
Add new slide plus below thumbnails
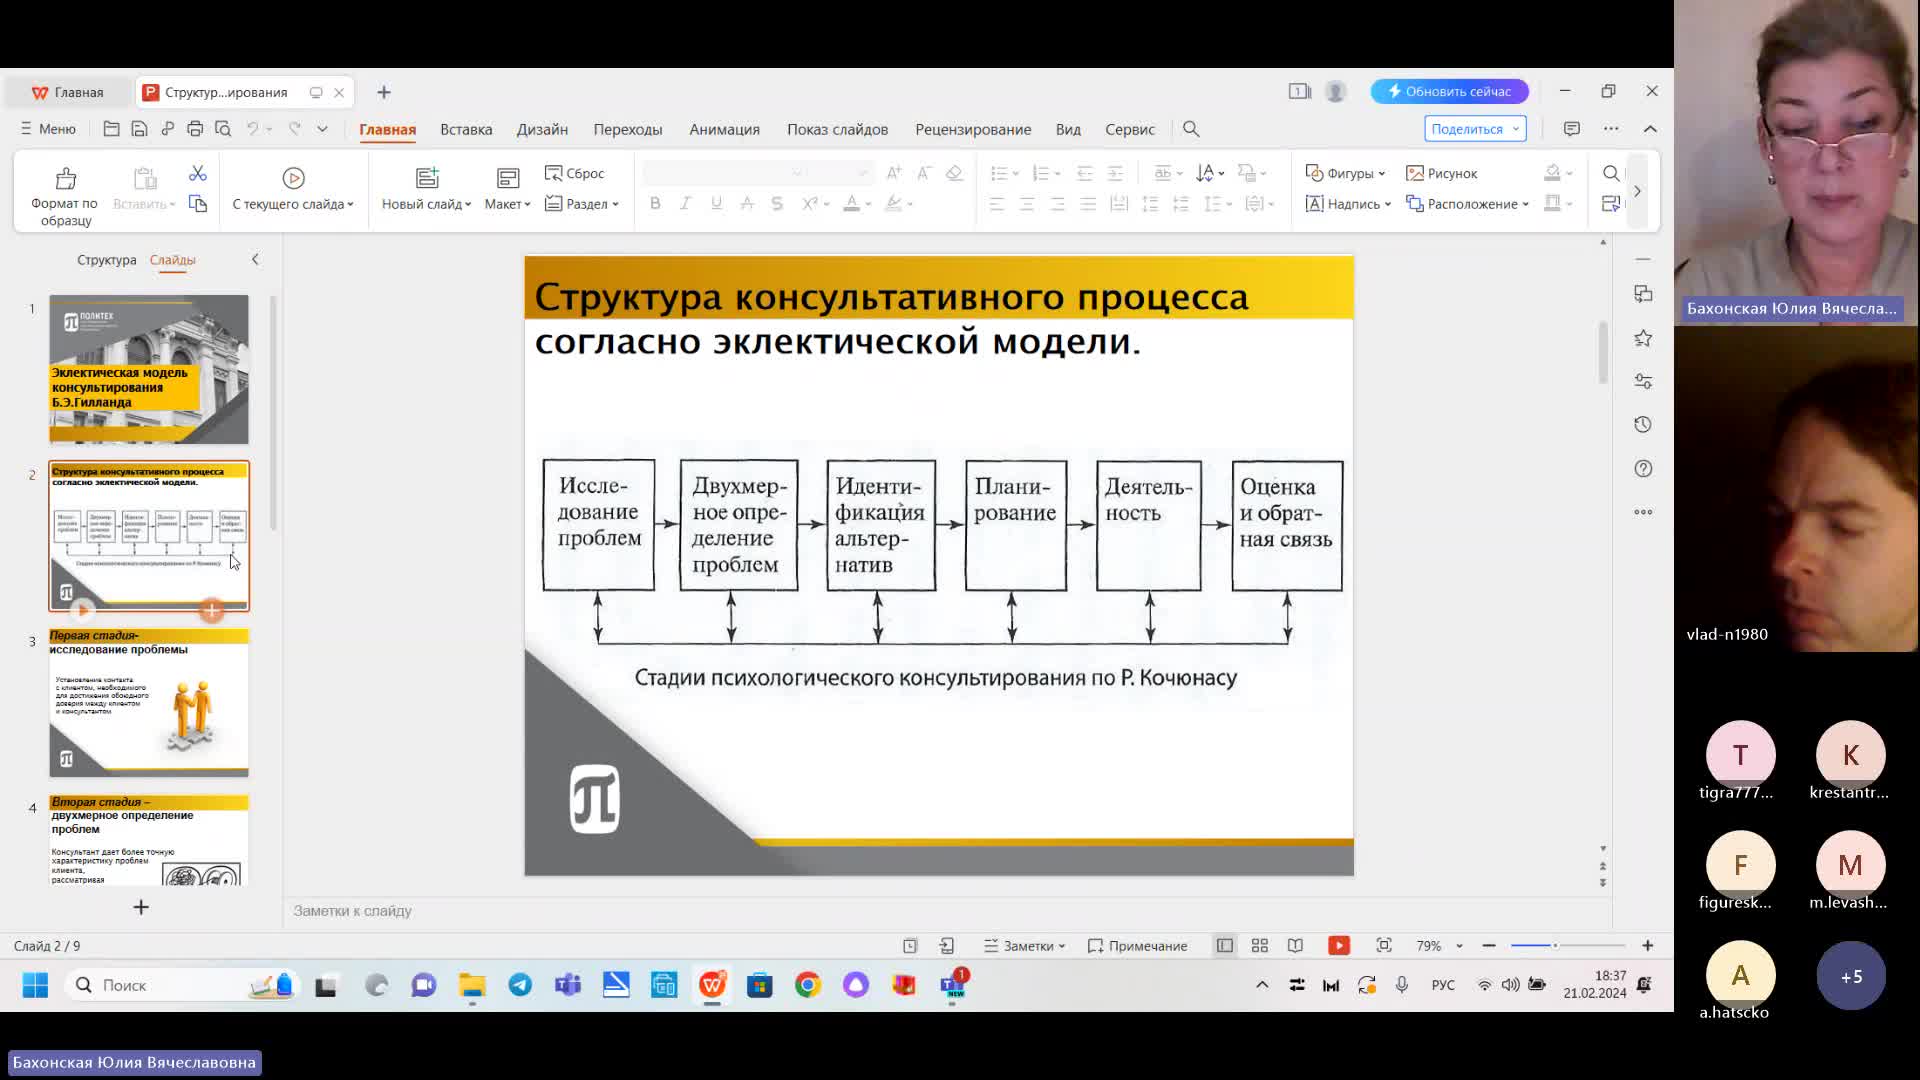[x=141, y=907]
